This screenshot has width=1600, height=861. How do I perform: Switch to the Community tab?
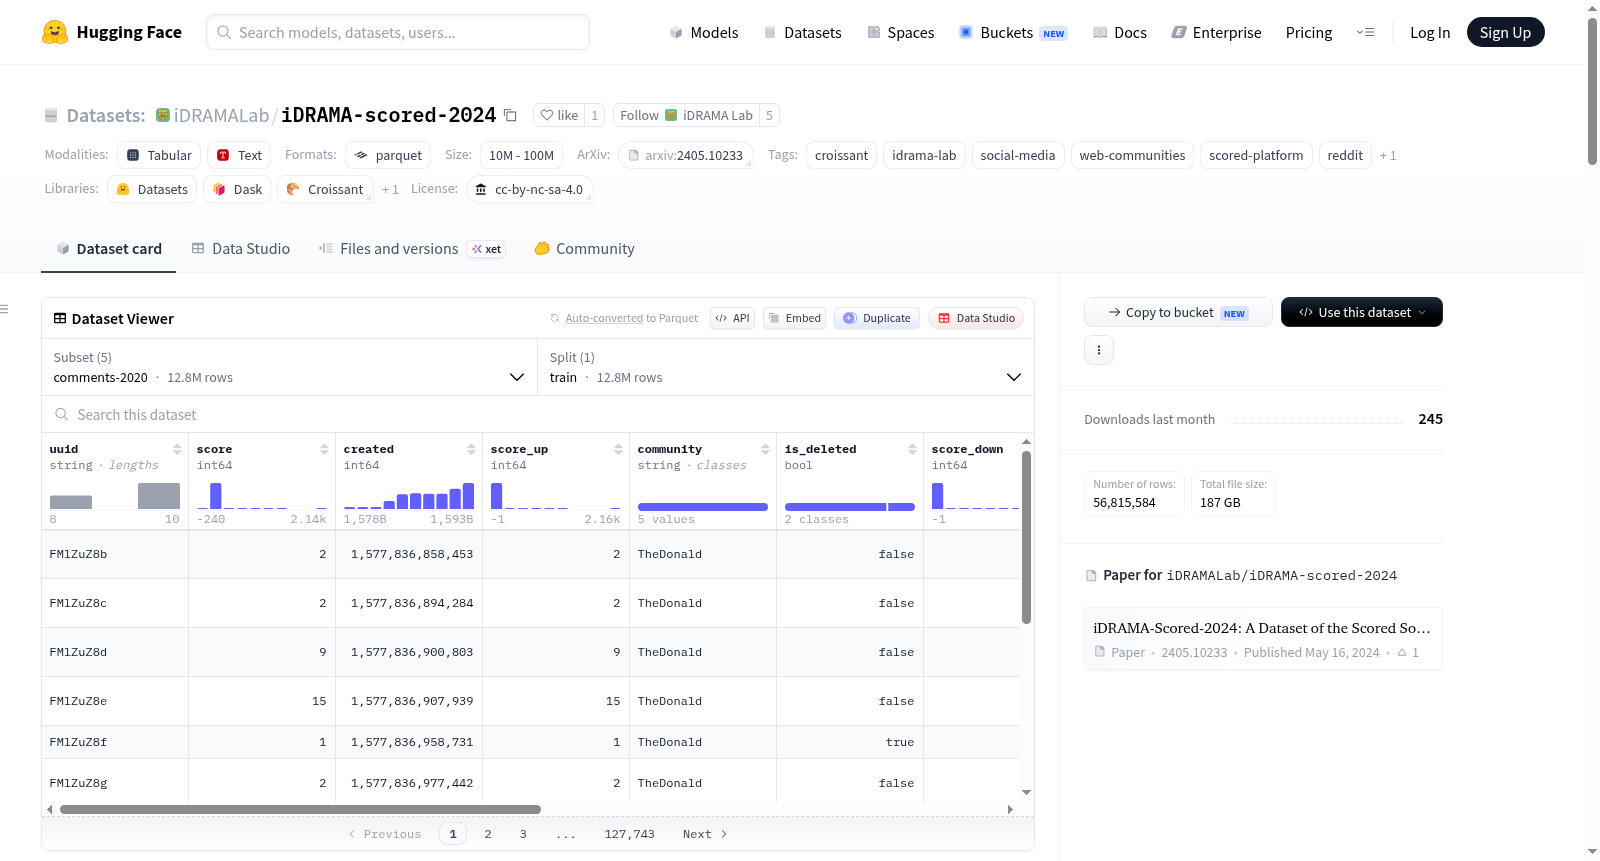tap(585, 249)
